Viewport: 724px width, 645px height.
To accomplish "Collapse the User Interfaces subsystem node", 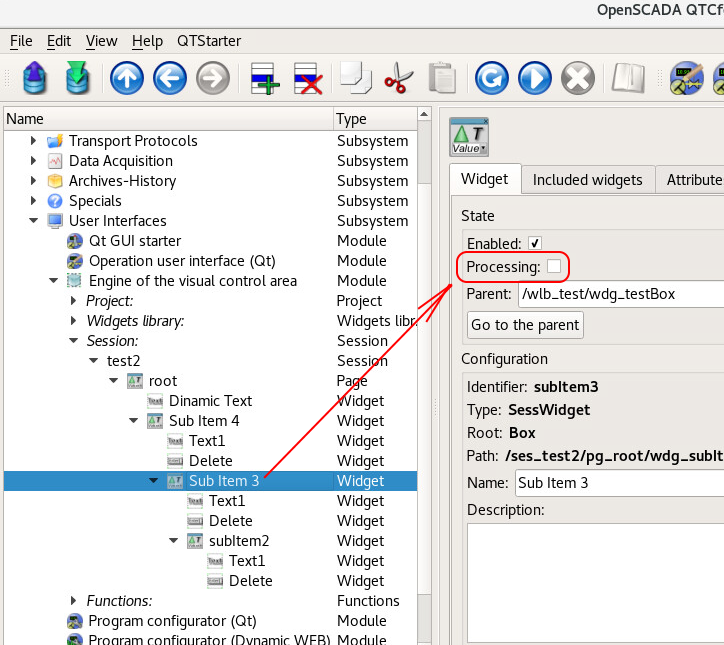I will pos(34,221).
